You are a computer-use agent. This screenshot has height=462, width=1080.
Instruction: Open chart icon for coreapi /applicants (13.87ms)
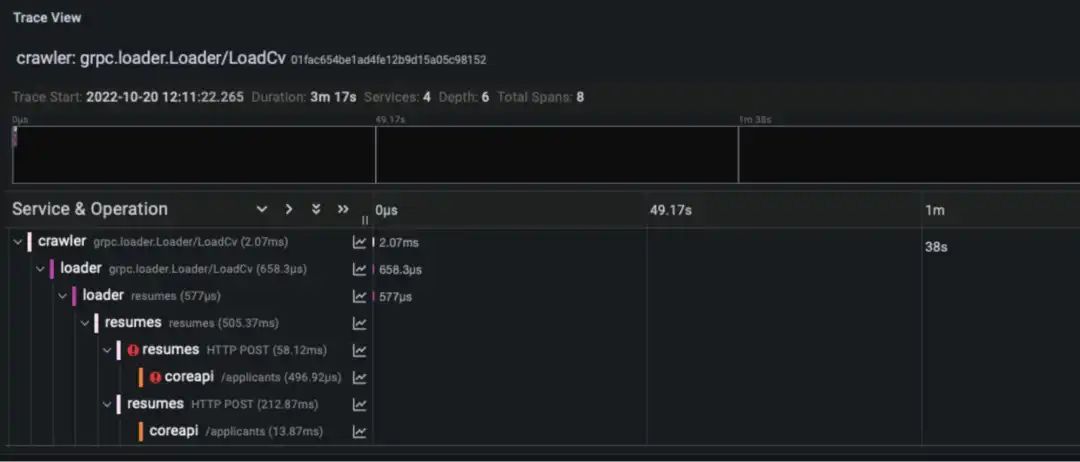360,432
